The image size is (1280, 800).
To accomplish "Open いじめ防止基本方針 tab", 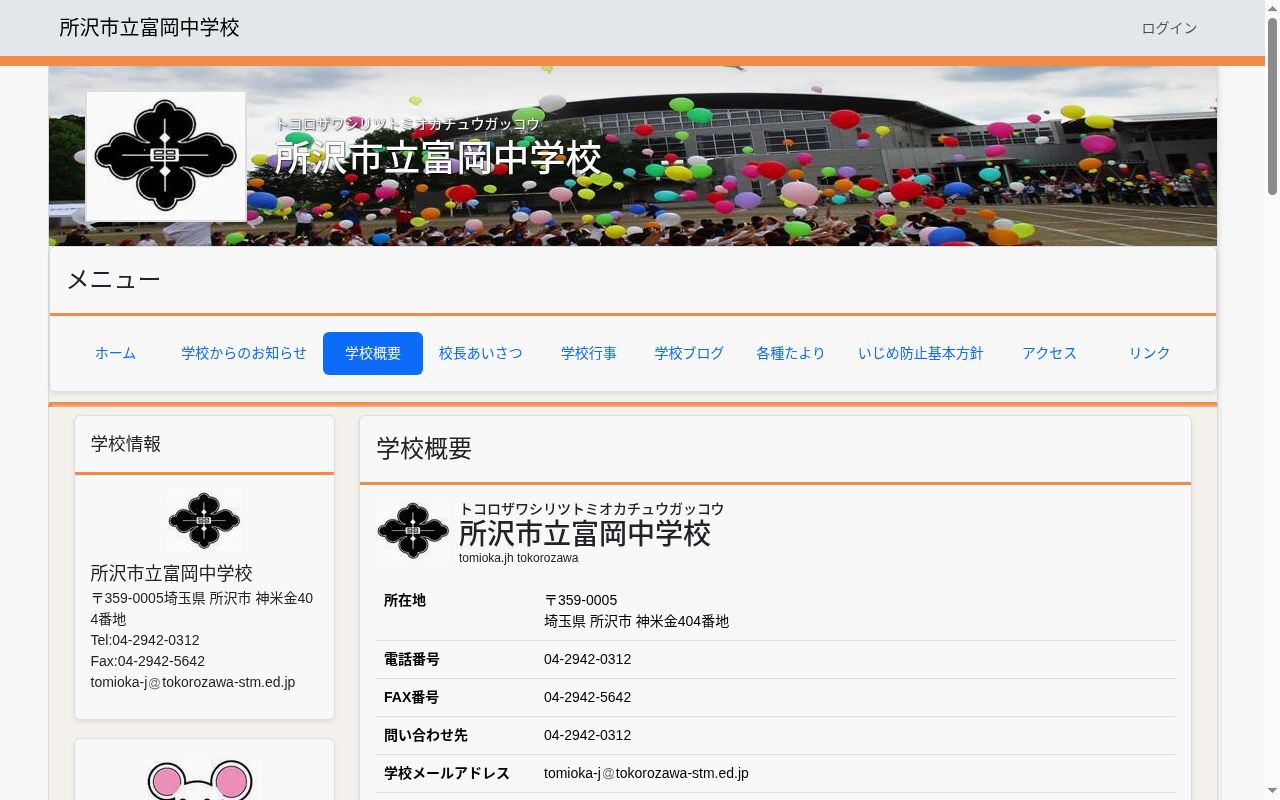I will coord(921,353).
